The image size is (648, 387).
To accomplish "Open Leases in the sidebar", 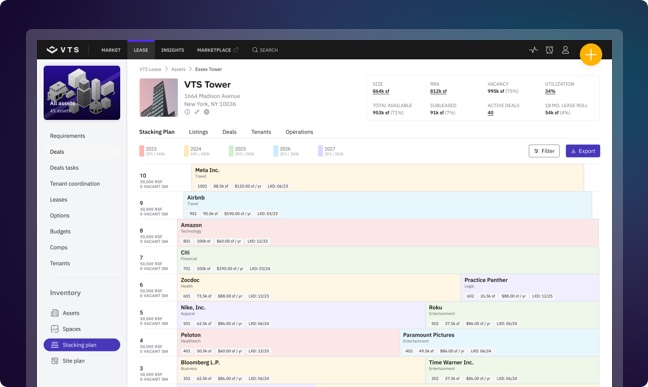I will 58,200.
